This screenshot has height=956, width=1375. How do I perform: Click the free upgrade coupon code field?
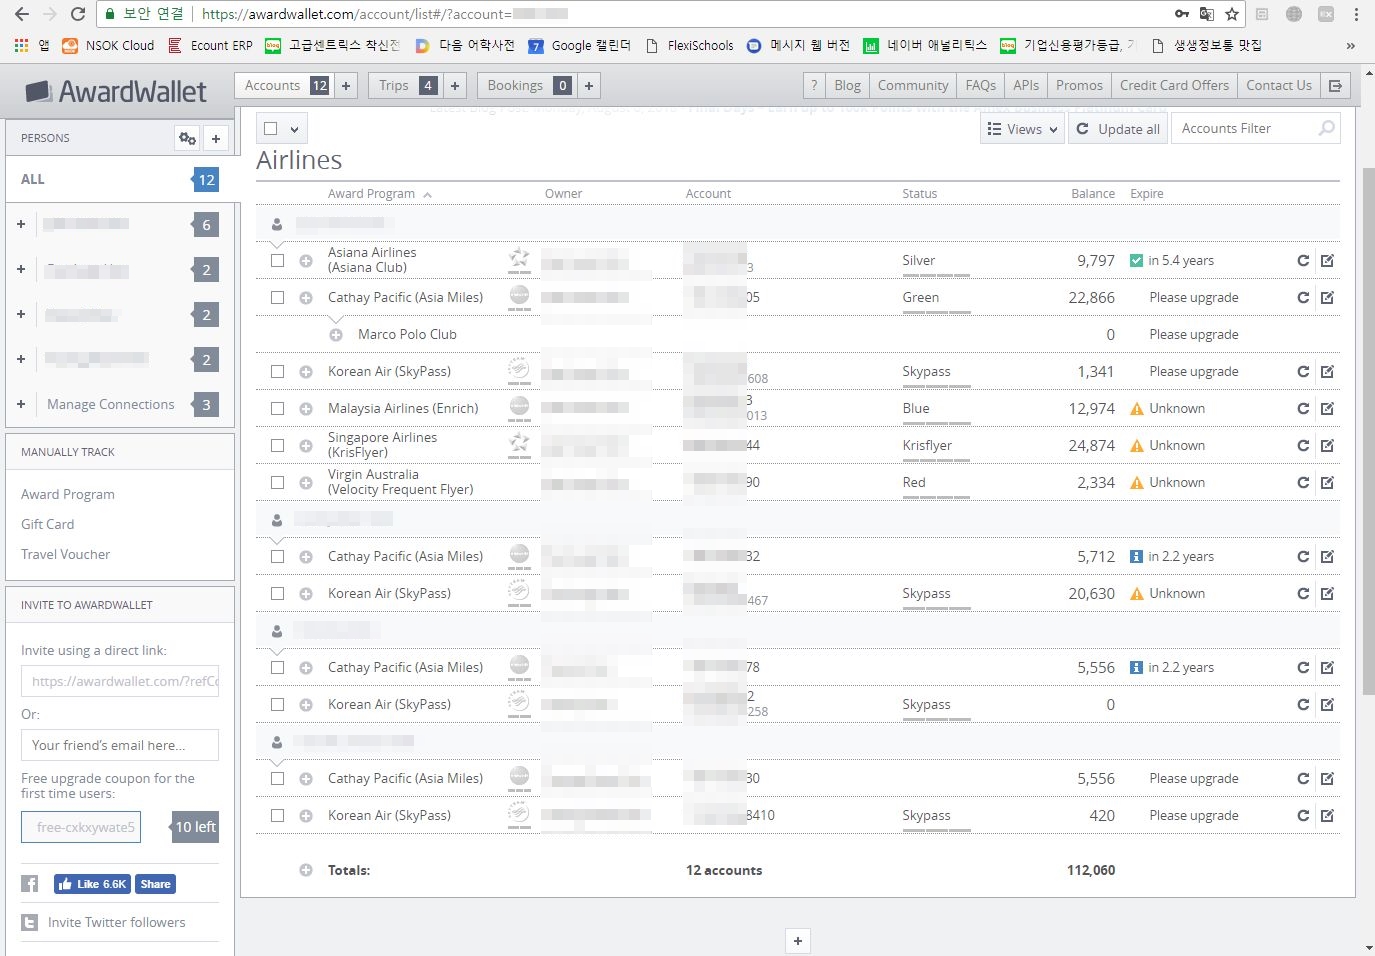(81, 827)
